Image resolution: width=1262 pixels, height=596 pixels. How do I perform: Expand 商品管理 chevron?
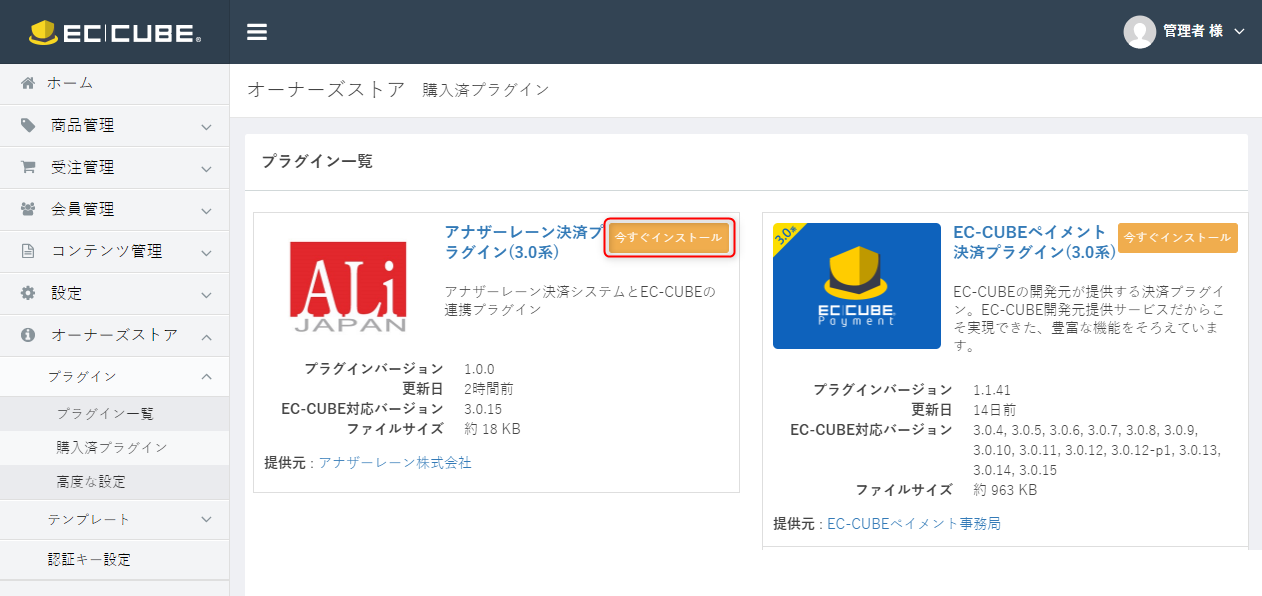coord(206,127)
